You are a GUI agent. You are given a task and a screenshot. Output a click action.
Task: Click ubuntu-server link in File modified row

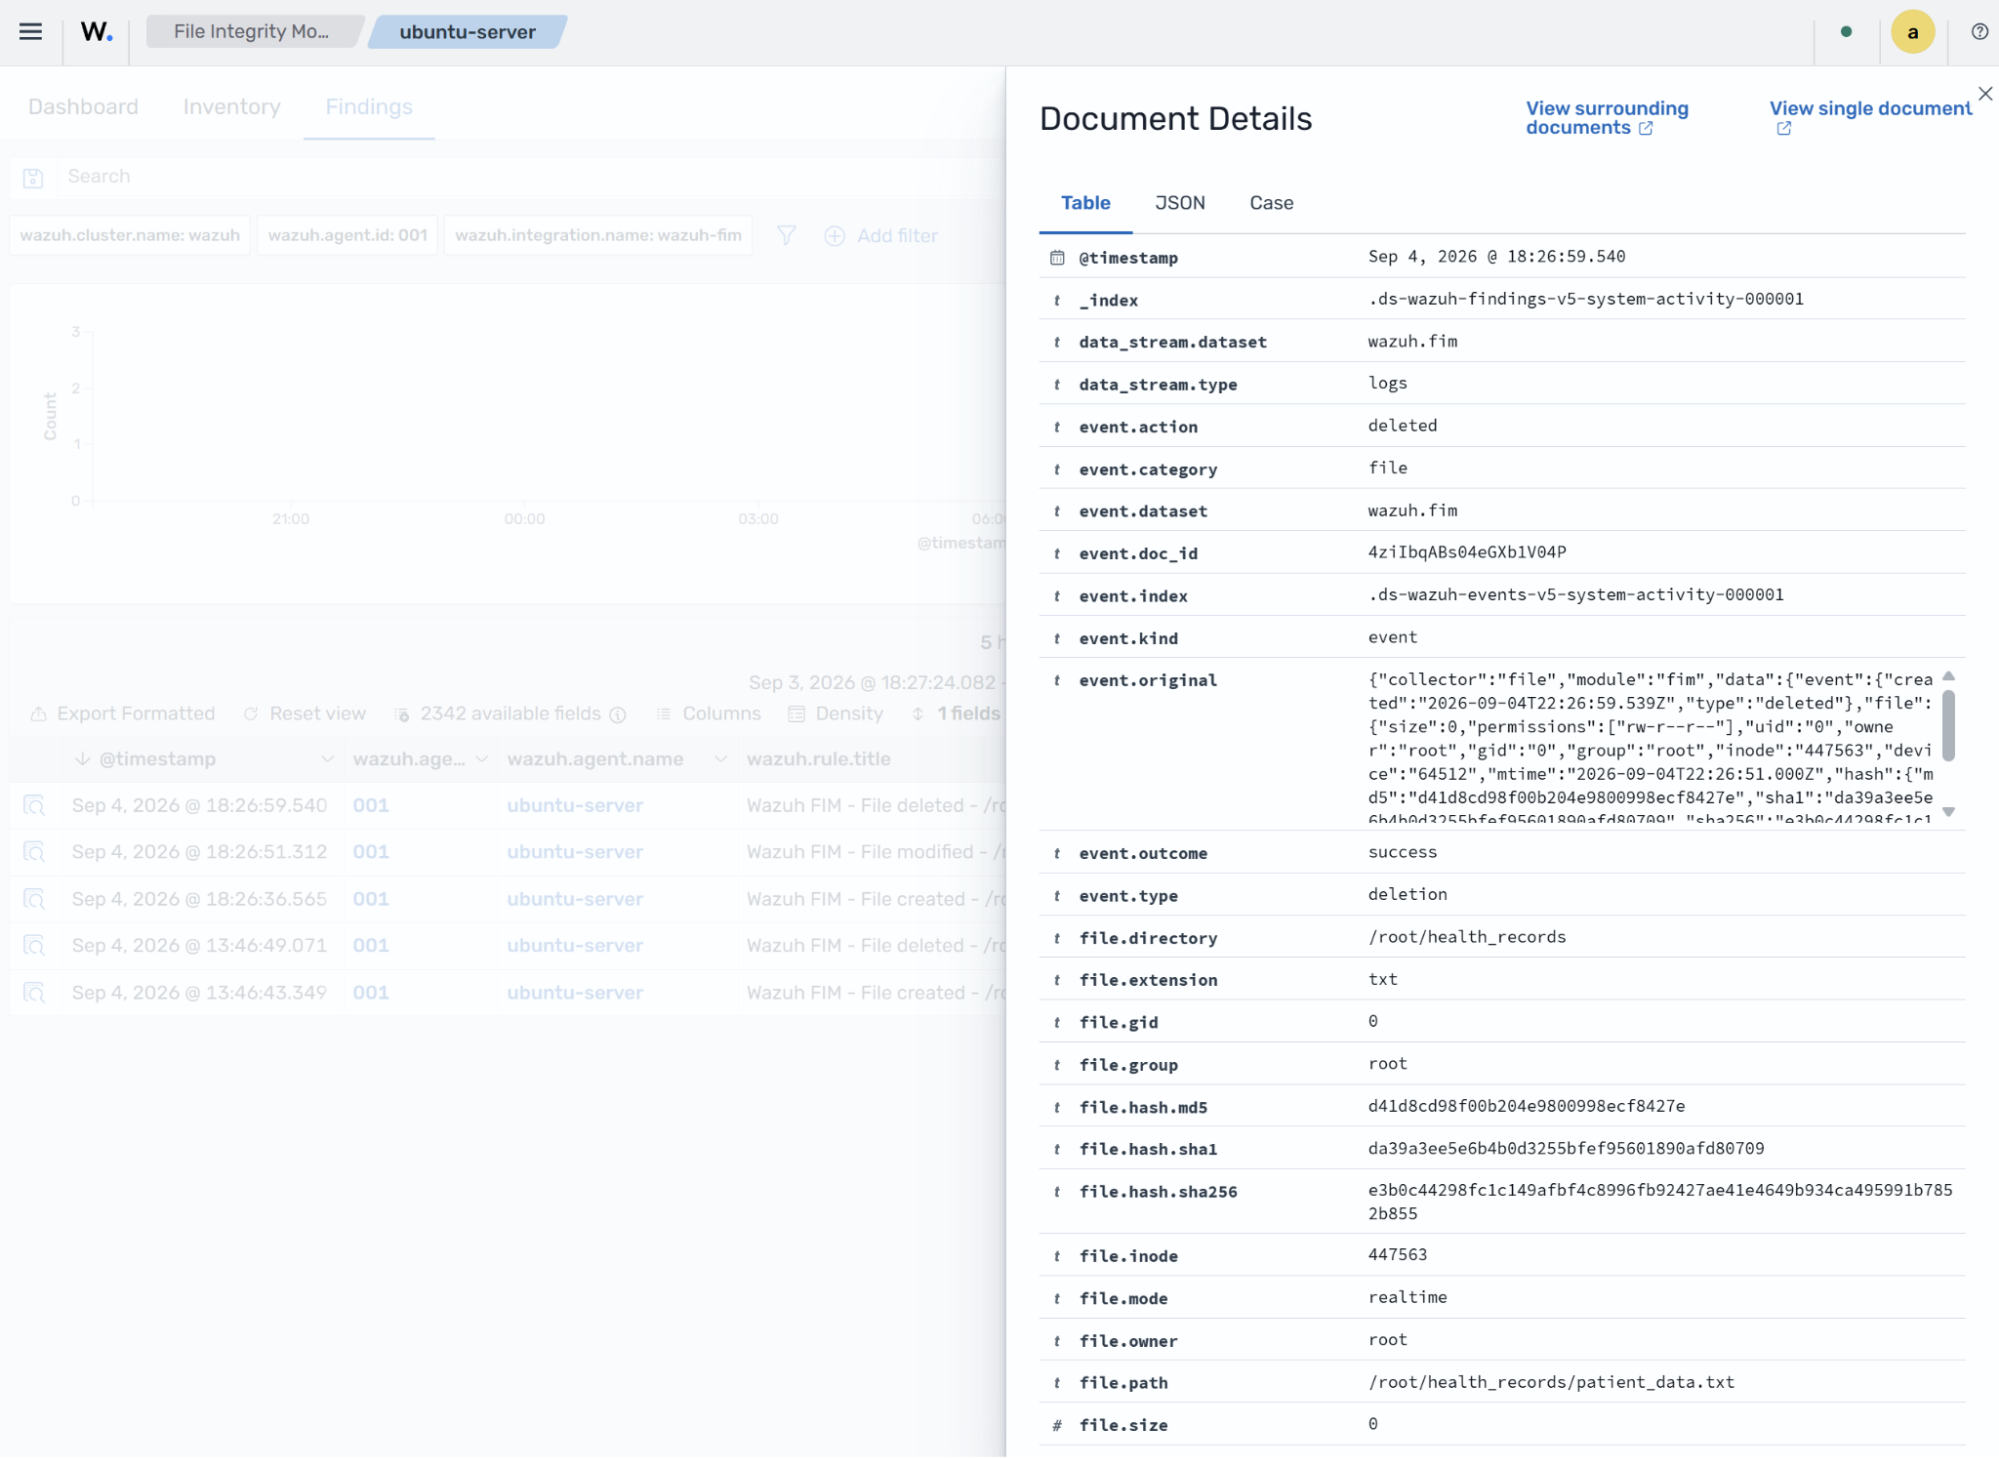click(x=574, y=852)
